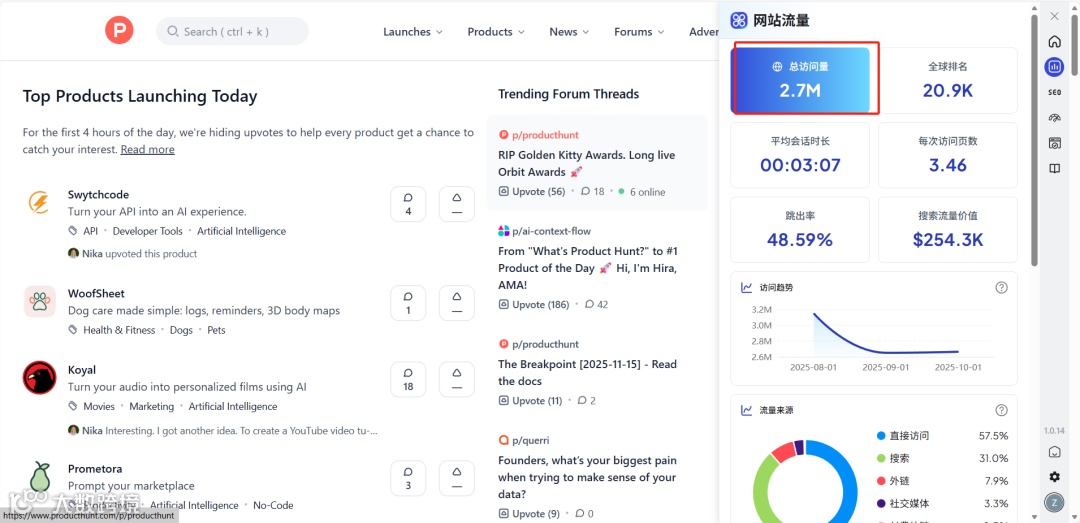
Task: Select the traffic chart icon in sidebar
Action: point(1054,67)
